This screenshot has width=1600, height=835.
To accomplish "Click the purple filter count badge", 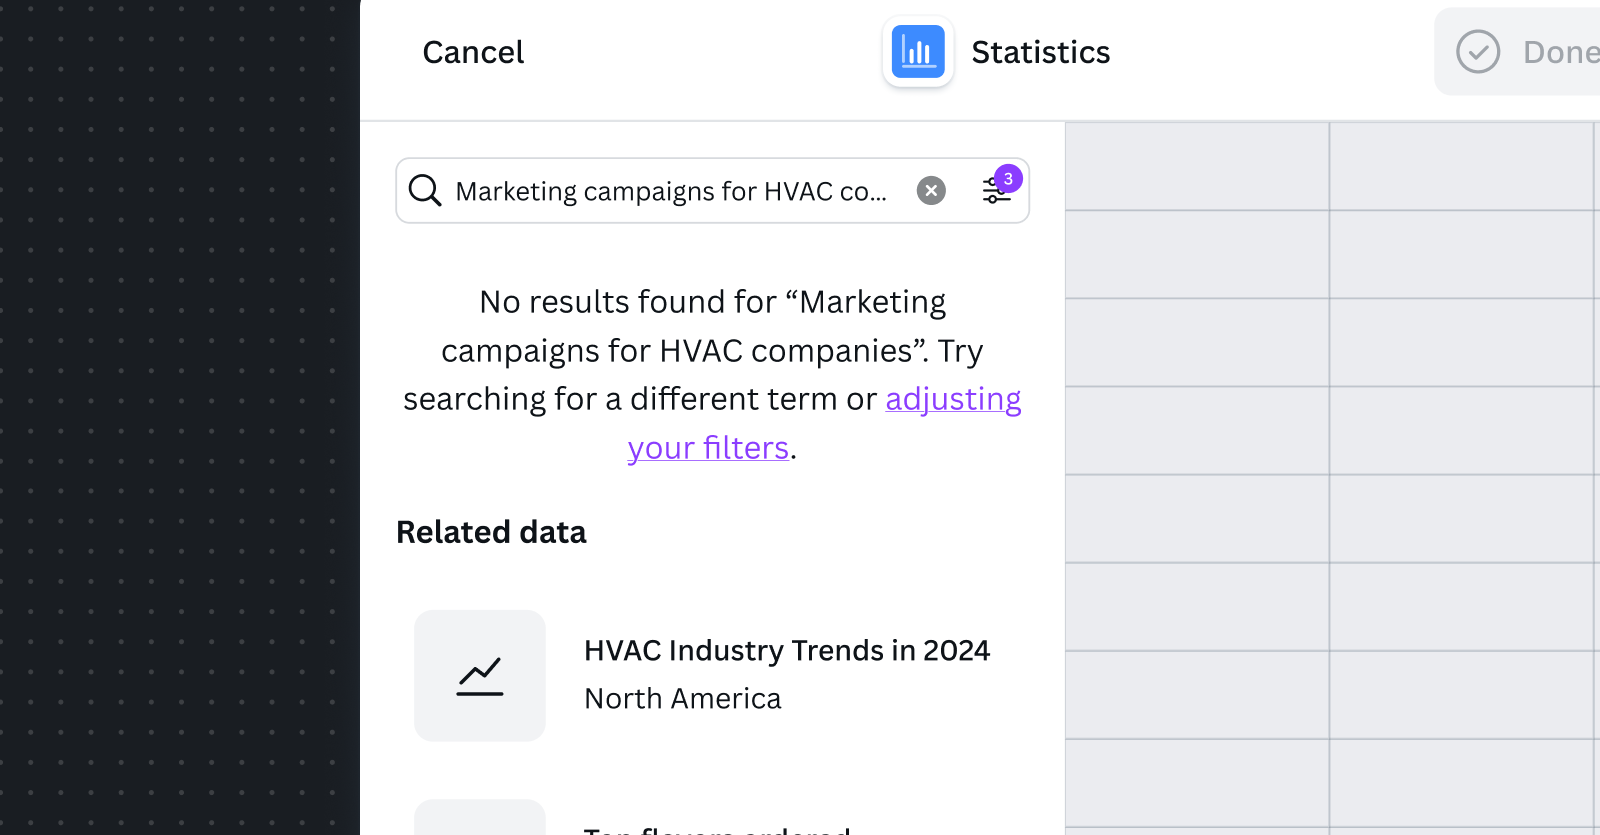I will tap(1009, 179).
